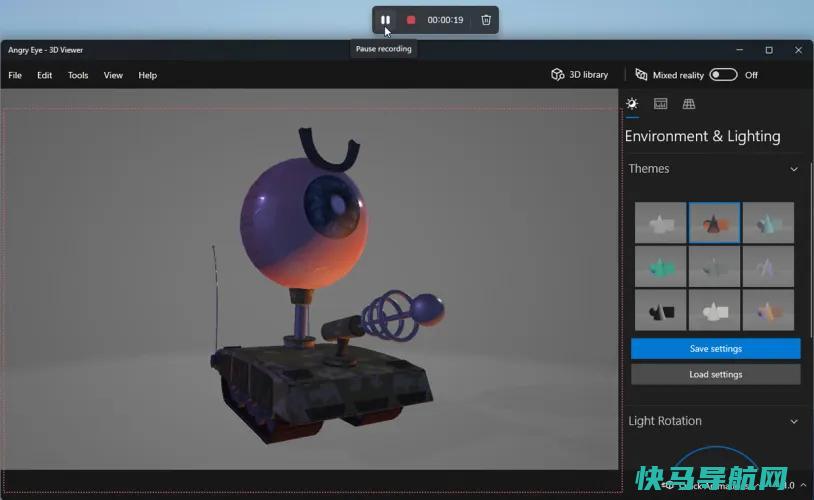Click the Mixed reality camera icon

(641, 75)
